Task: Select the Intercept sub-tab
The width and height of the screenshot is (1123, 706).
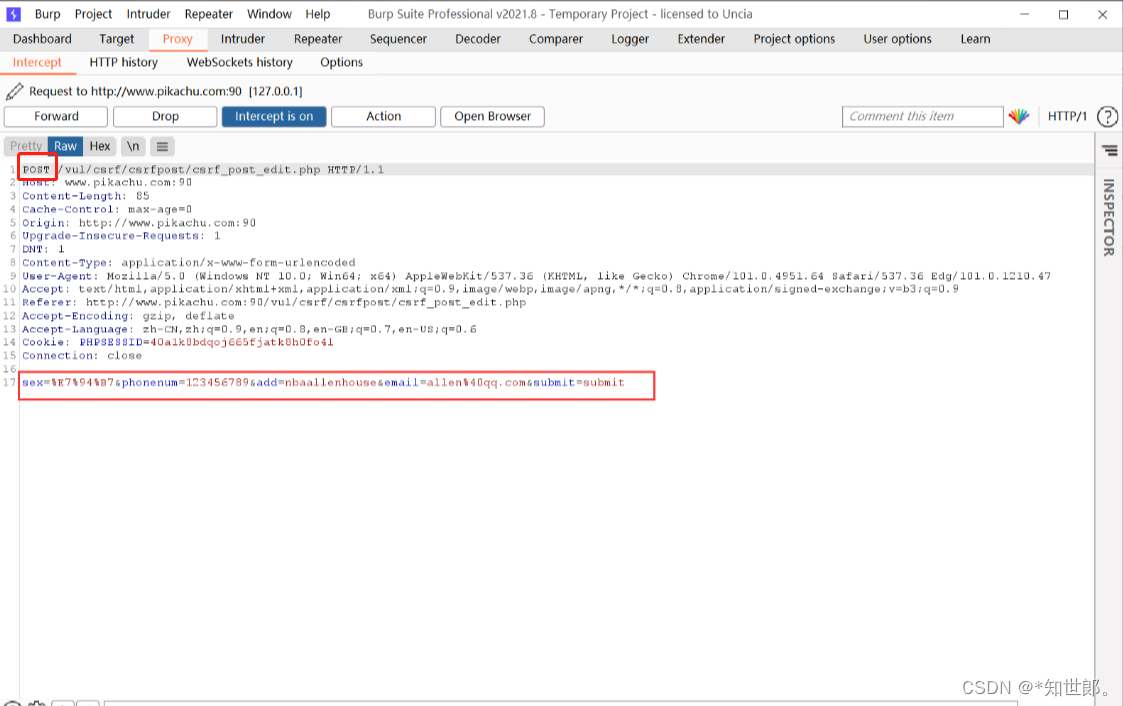Action: [x=37, y=63]
